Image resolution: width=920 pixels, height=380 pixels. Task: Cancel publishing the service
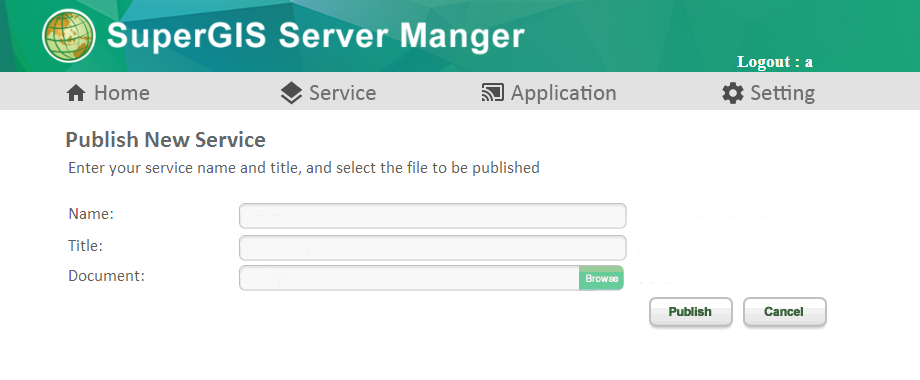(784, 312)
